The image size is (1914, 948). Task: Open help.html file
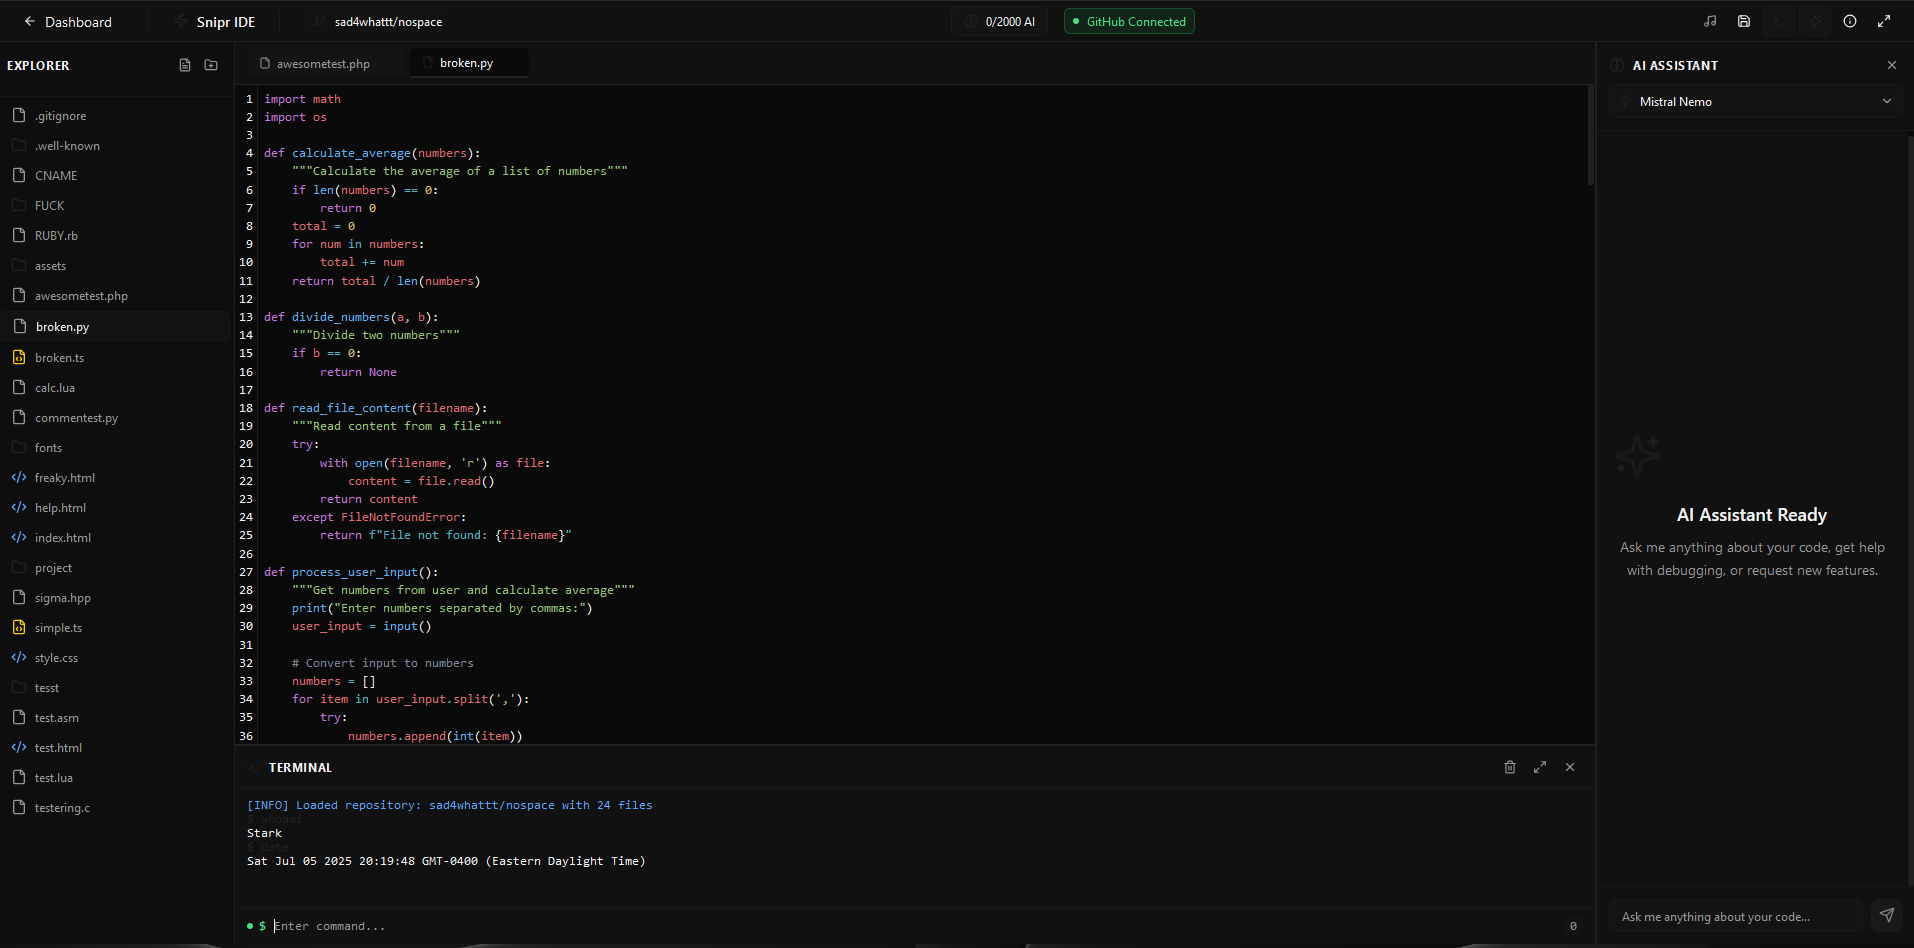pos(116,508)
